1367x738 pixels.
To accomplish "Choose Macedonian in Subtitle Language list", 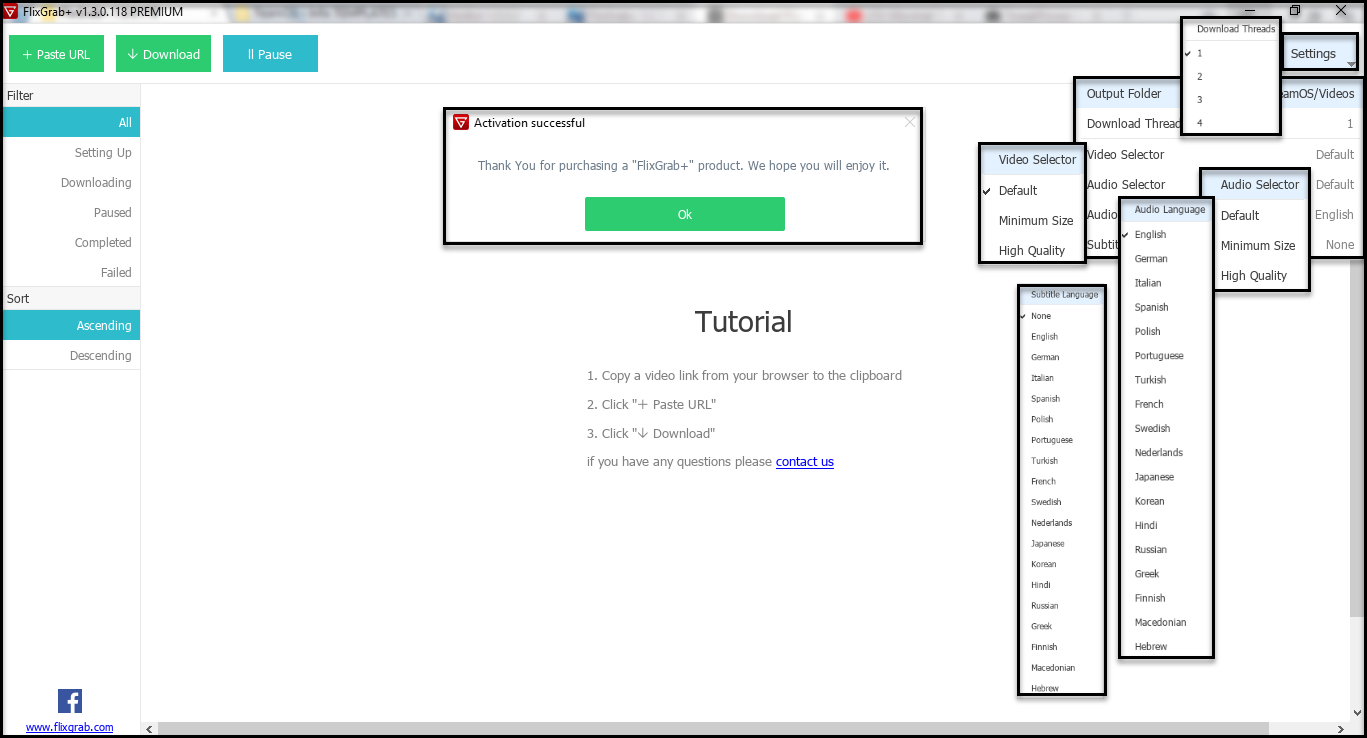I will coord(1062,667).
